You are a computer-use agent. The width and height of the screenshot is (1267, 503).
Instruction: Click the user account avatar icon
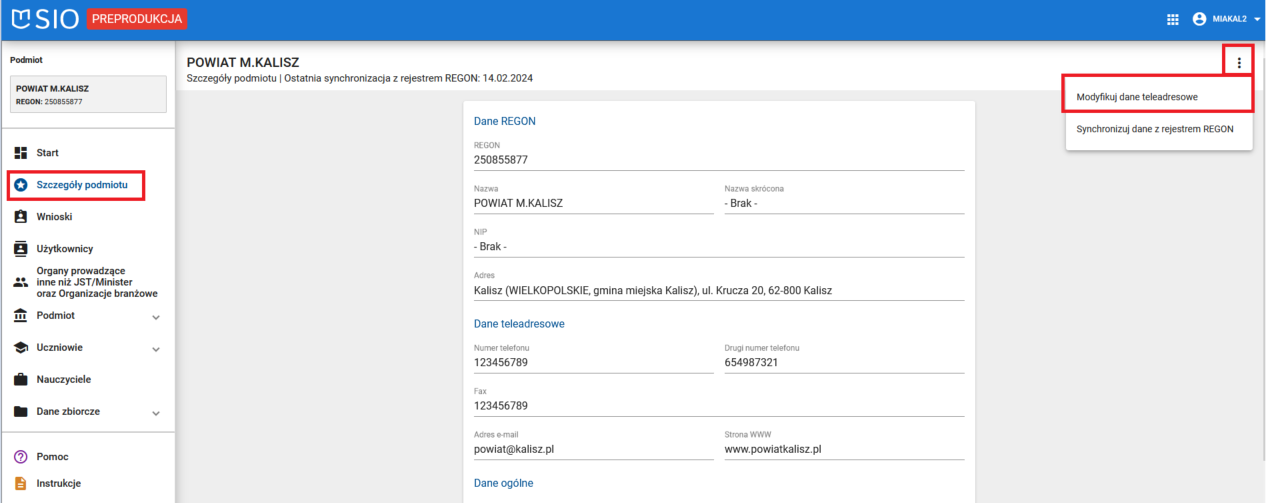click(1200, 19)
